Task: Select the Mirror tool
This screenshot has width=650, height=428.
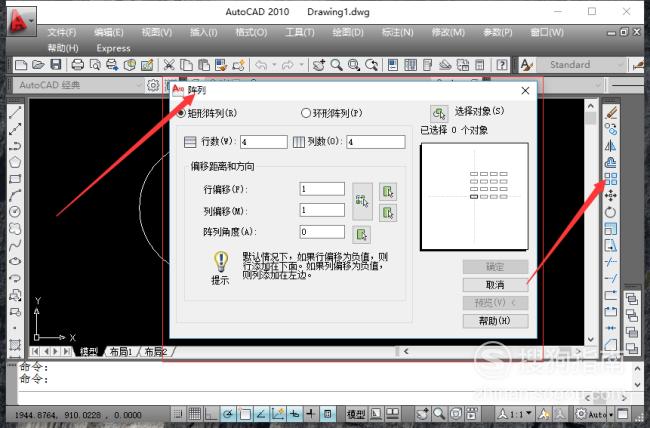Action: tap(611, 146)
